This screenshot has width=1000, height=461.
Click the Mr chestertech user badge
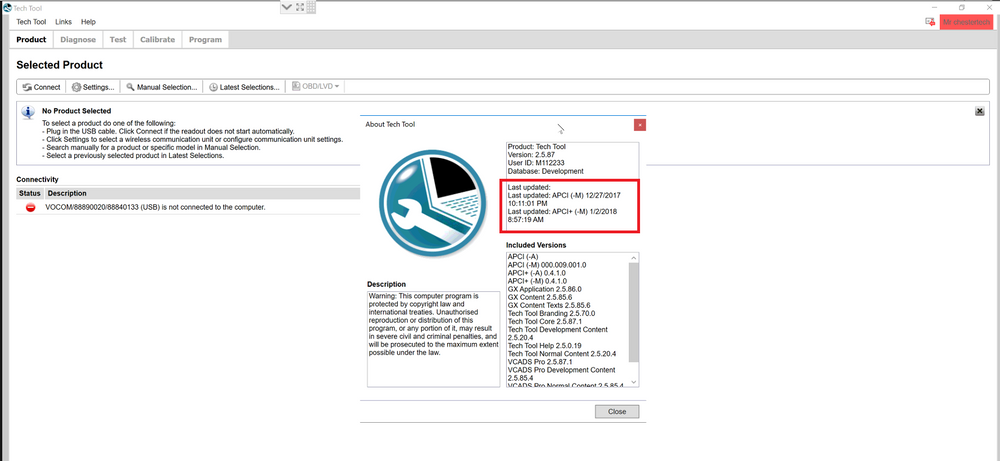[966, 22]
